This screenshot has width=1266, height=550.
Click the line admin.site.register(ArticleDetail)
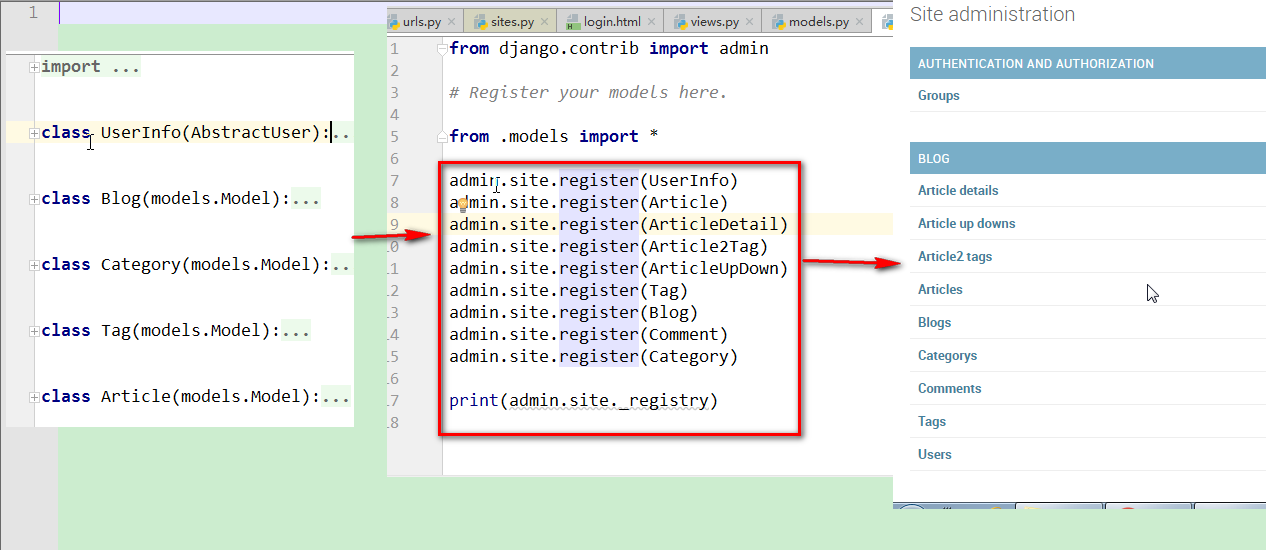(x=618, y=225)
